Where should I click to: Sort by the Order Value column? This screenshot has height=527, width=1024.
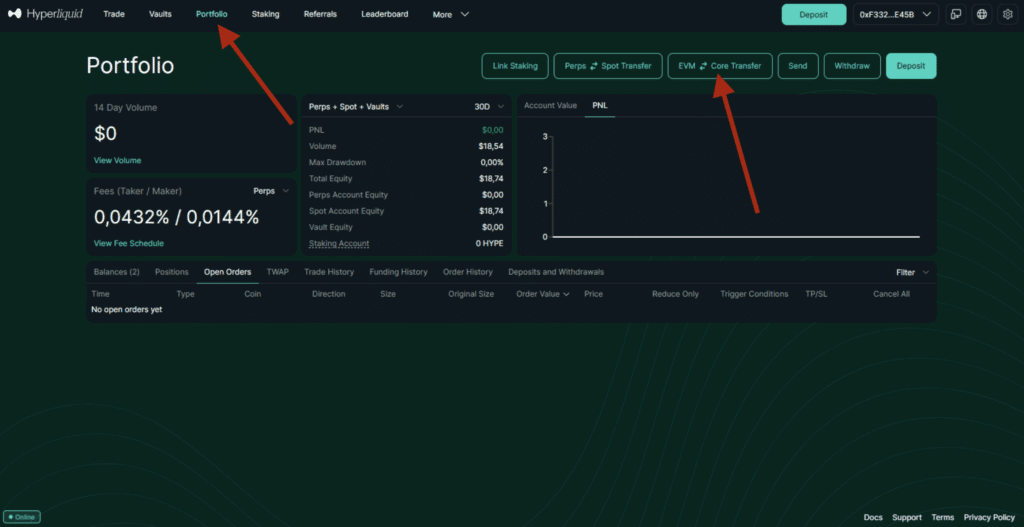[543, 294]
